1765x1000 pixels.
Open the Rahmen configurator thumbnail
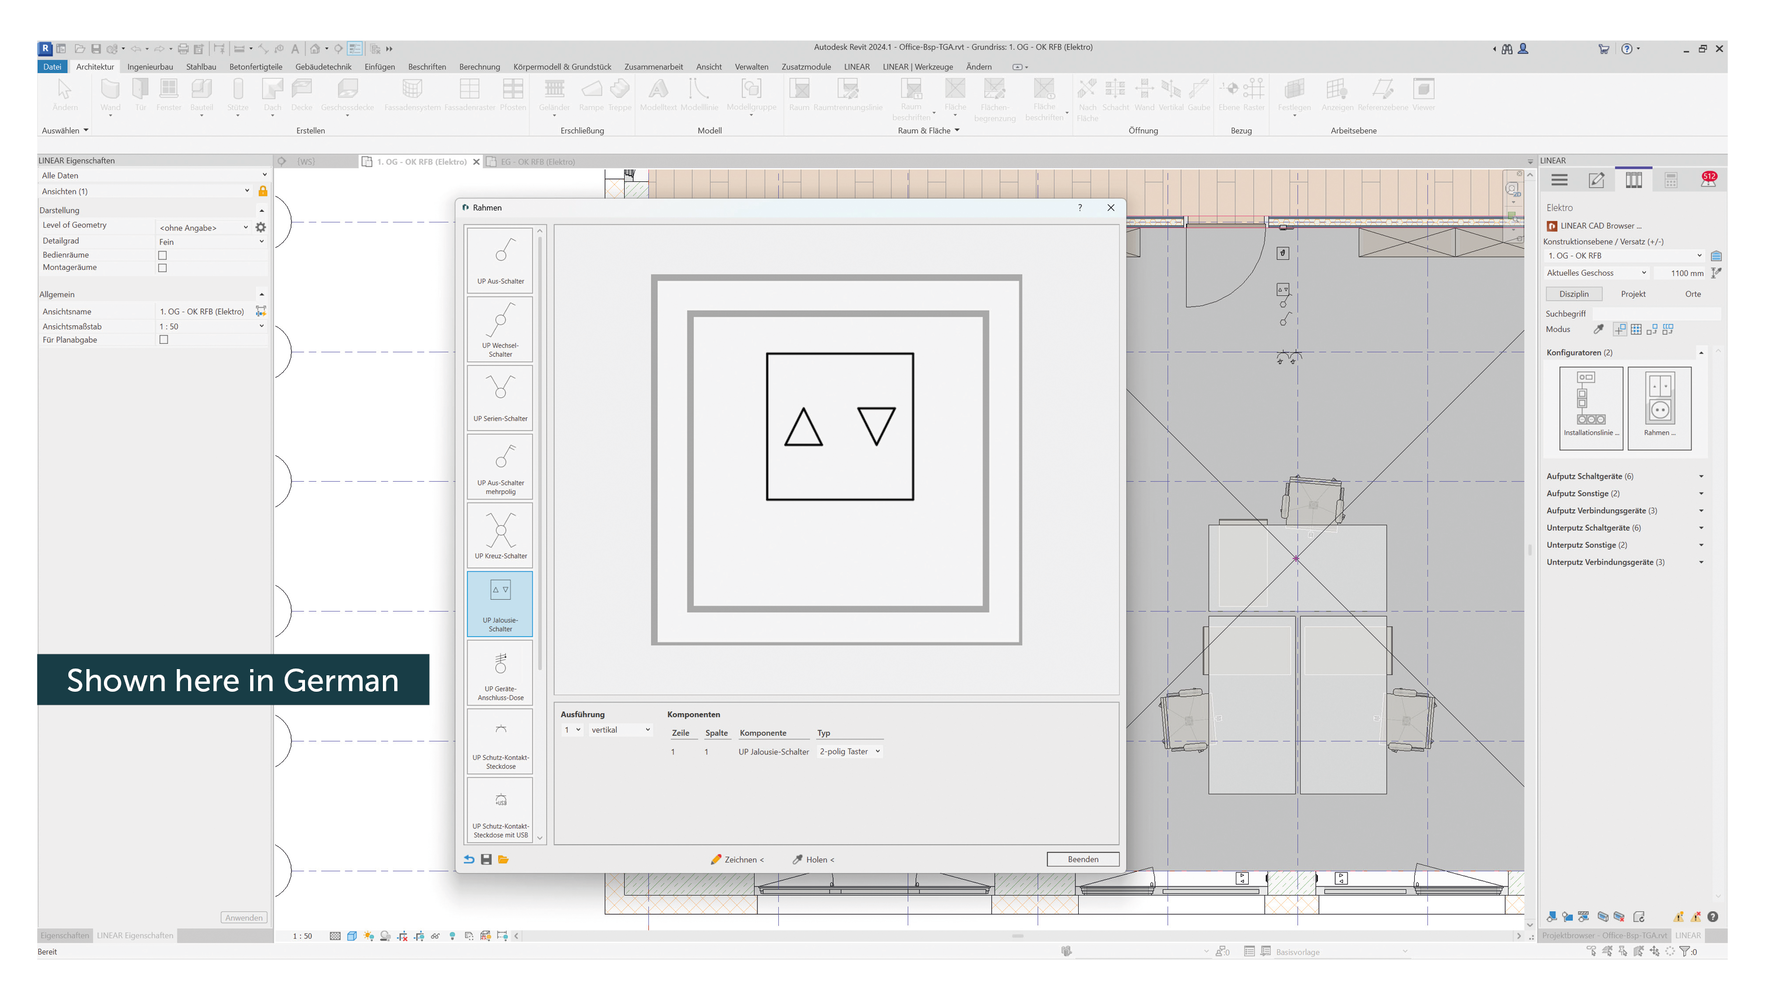tap(1659, 407)
